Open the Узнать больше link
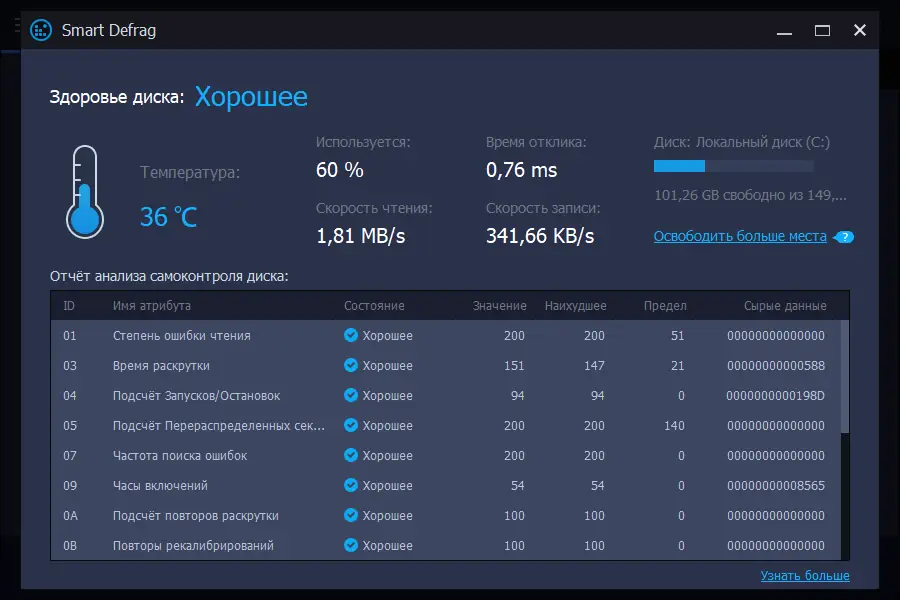Image resolution: width=900 pixels, height=600 pixels. pos(804,576)
